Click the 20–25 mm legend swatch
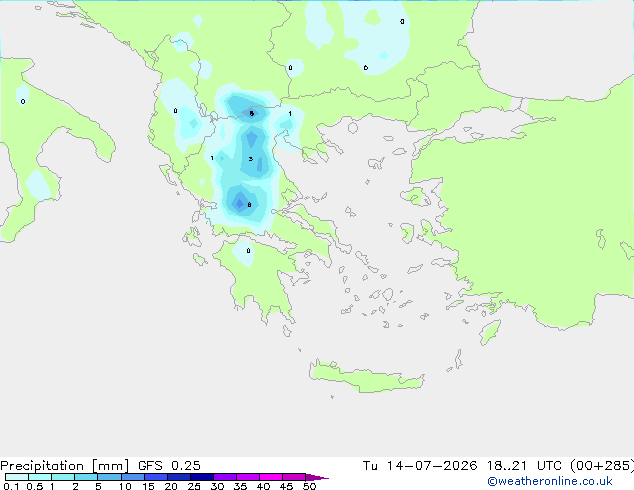 click(179, 477)
